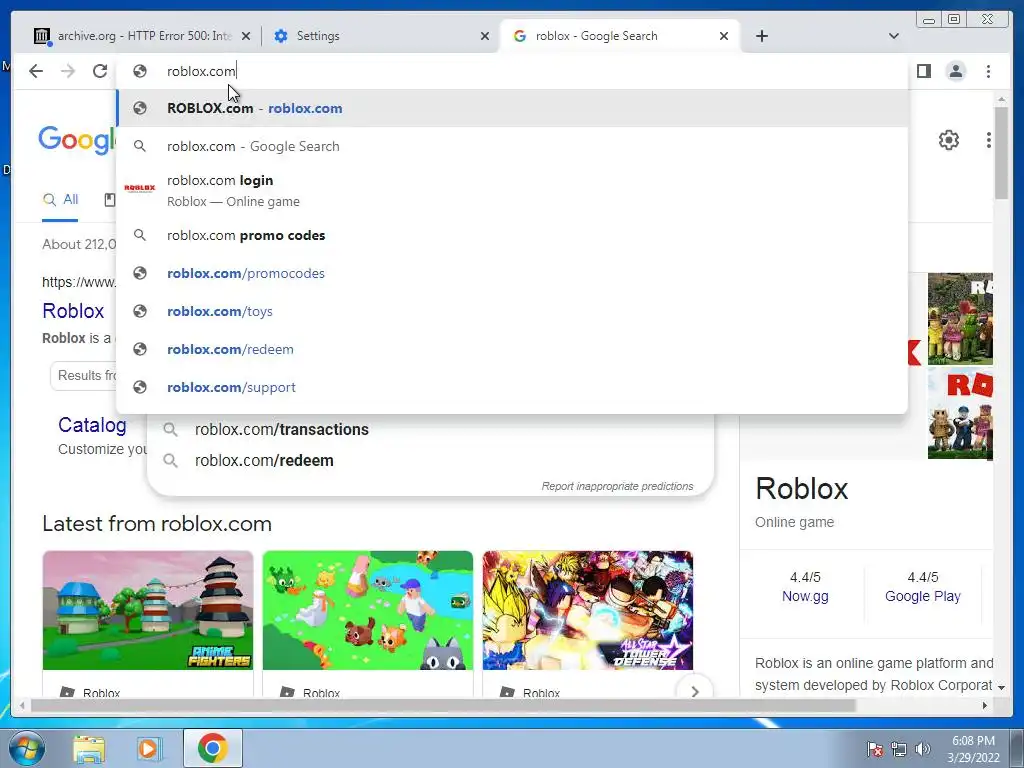The image size is (1024, 768).
Task: Click the browser back arrow
Action: (36, 71)
